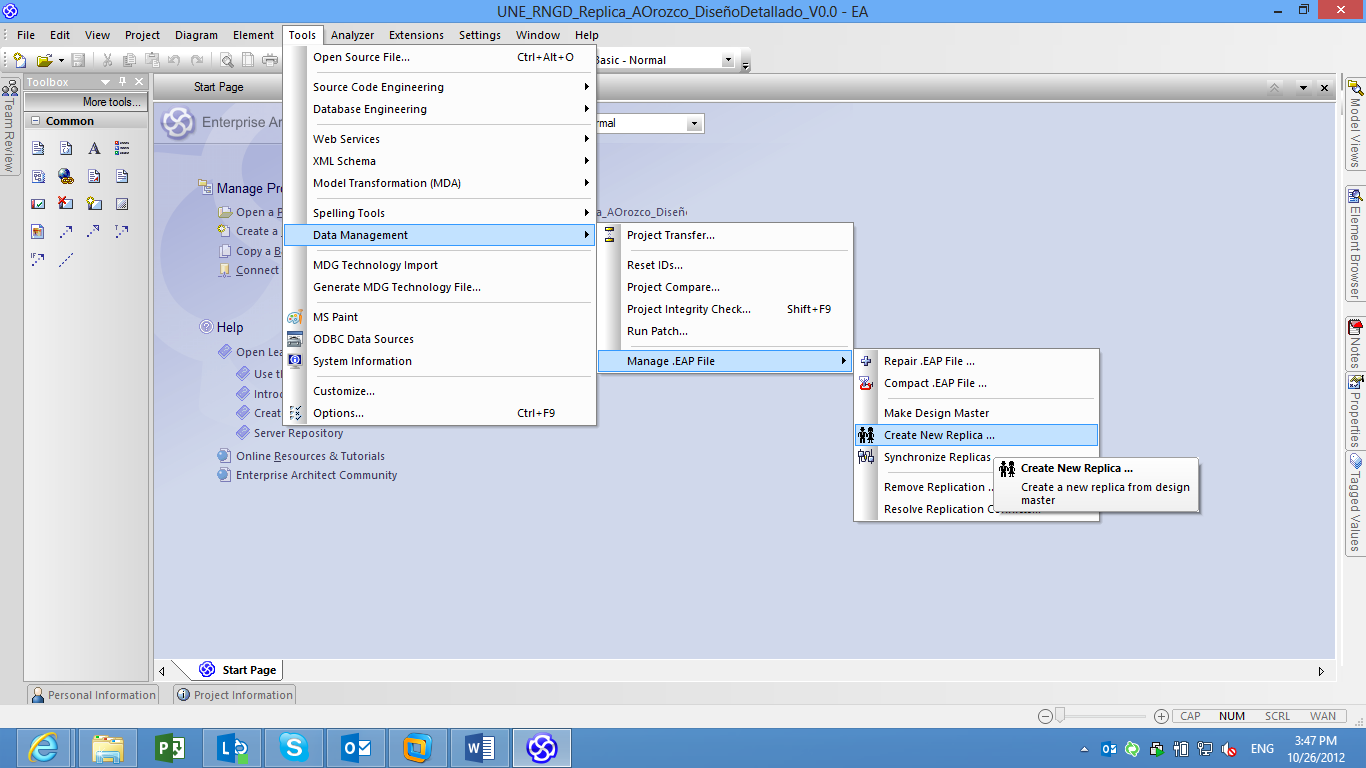The image size is (1366, 768).
Task: Switch to Project Information tab
Action: pos(234,695)
